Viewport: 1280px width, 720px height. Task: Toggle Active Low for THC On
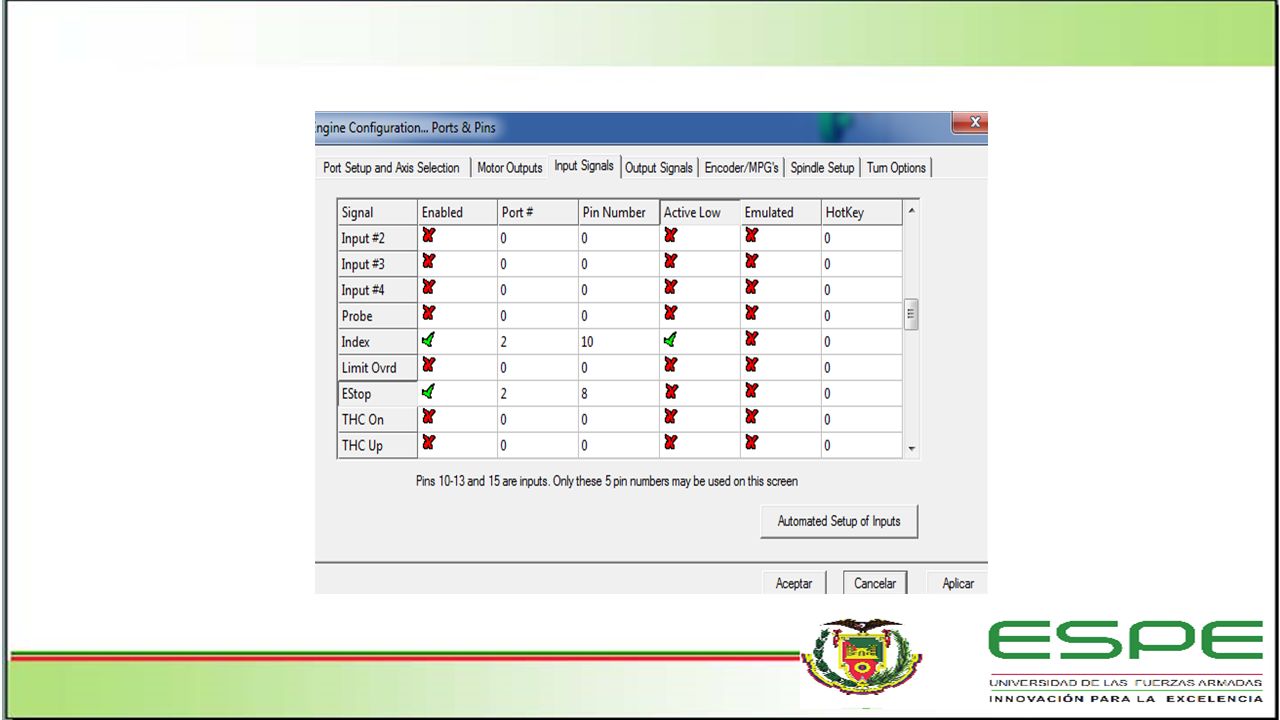(x=671, y=418)
